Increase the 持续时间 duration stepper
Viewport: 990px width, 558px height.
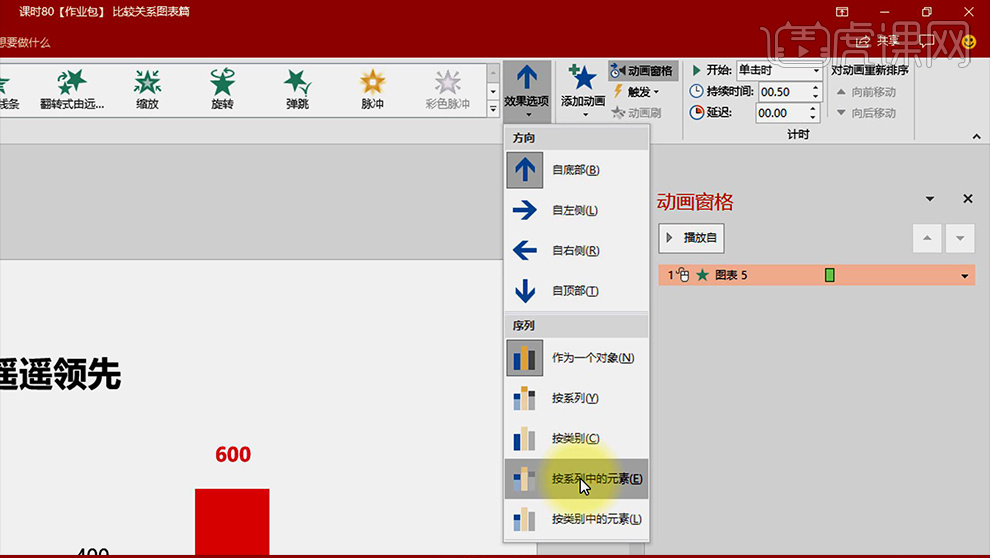(816, 88)
